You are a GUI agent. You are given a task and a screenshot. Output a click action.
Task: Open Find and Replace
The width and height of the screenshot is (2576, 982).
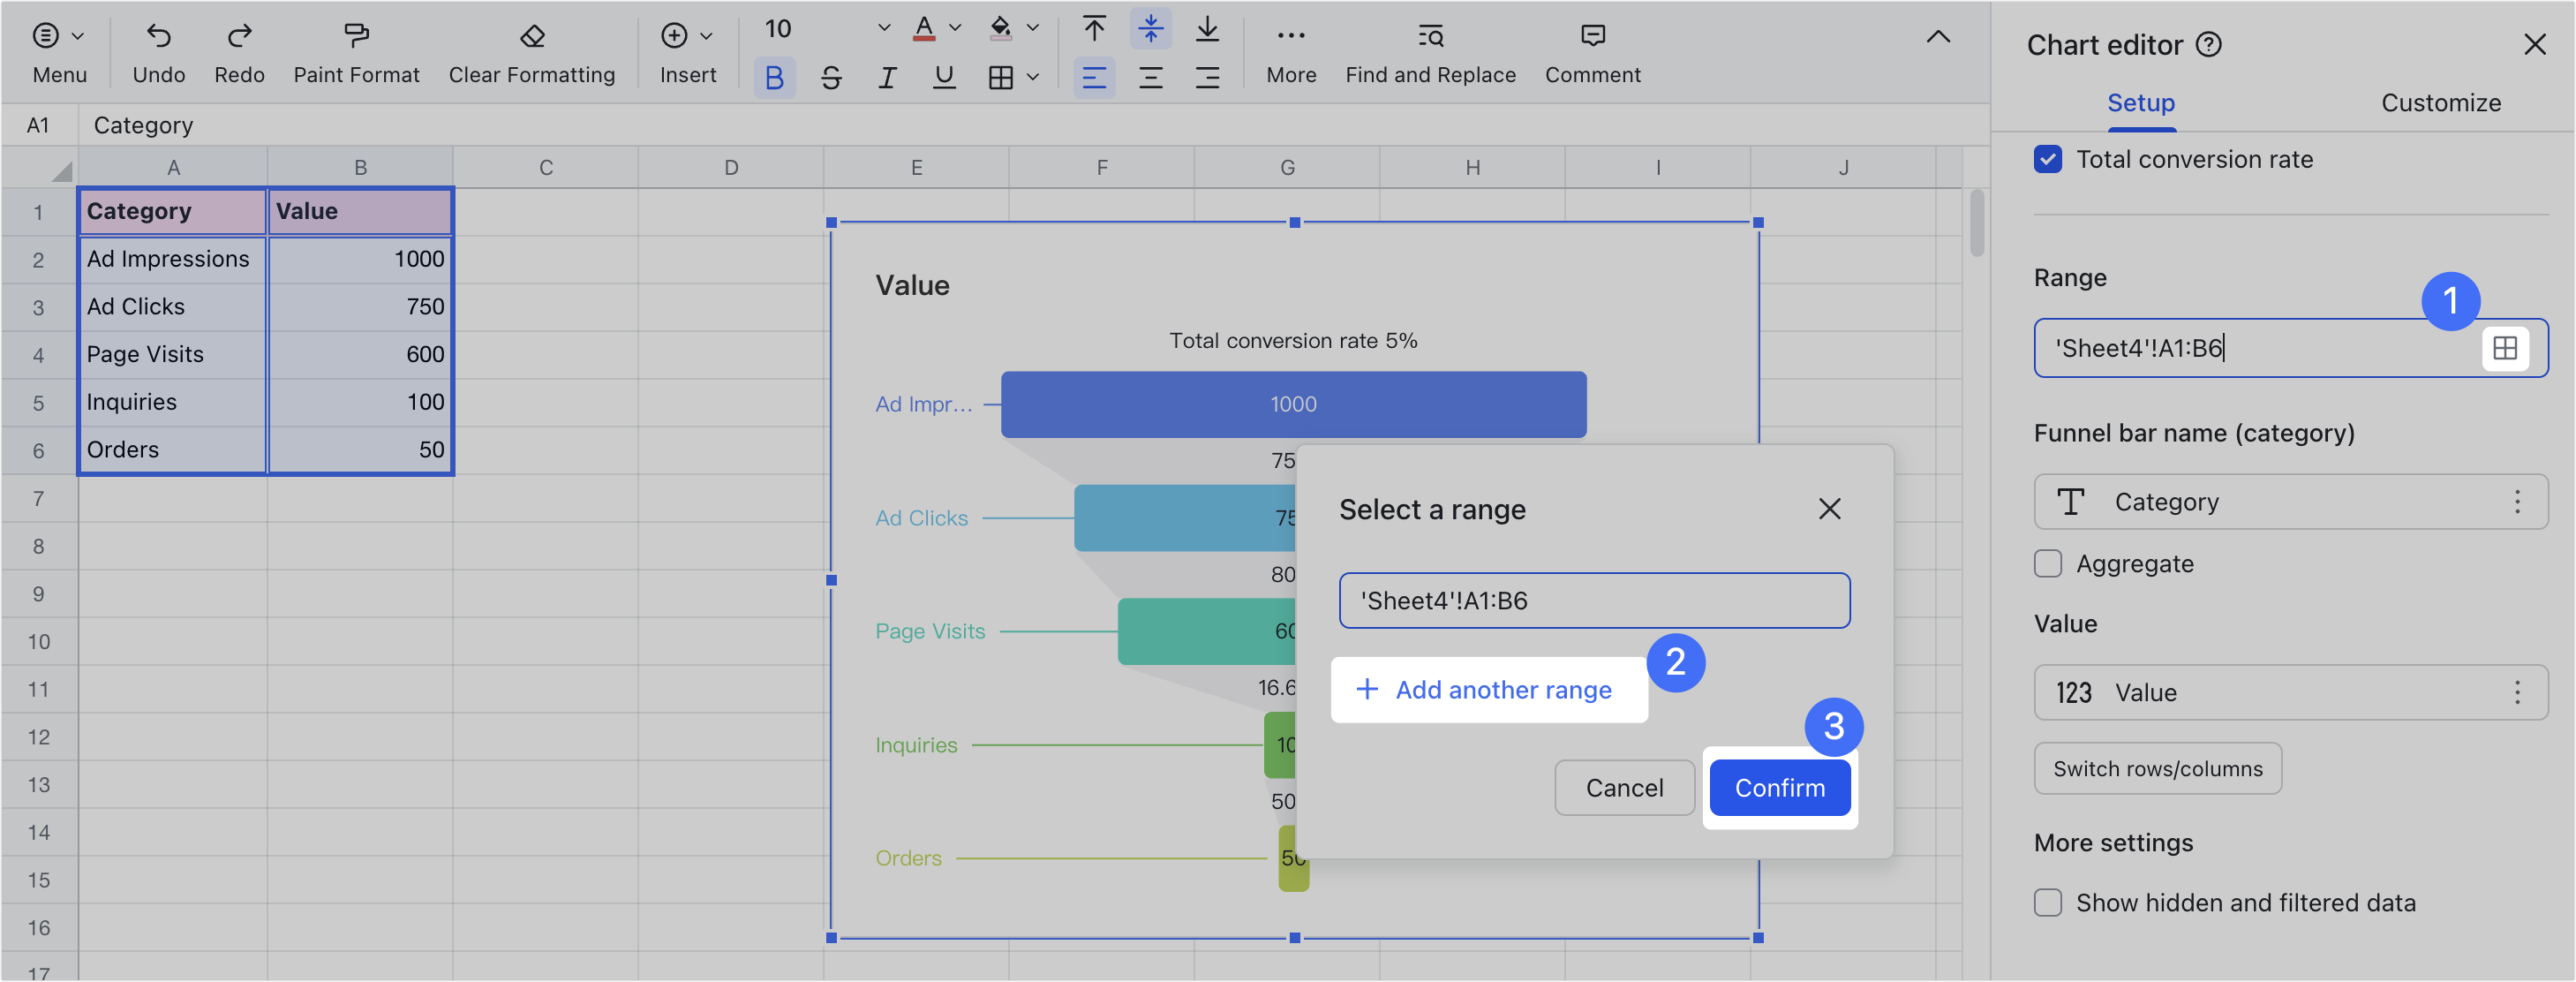[x=1430, y=50]
